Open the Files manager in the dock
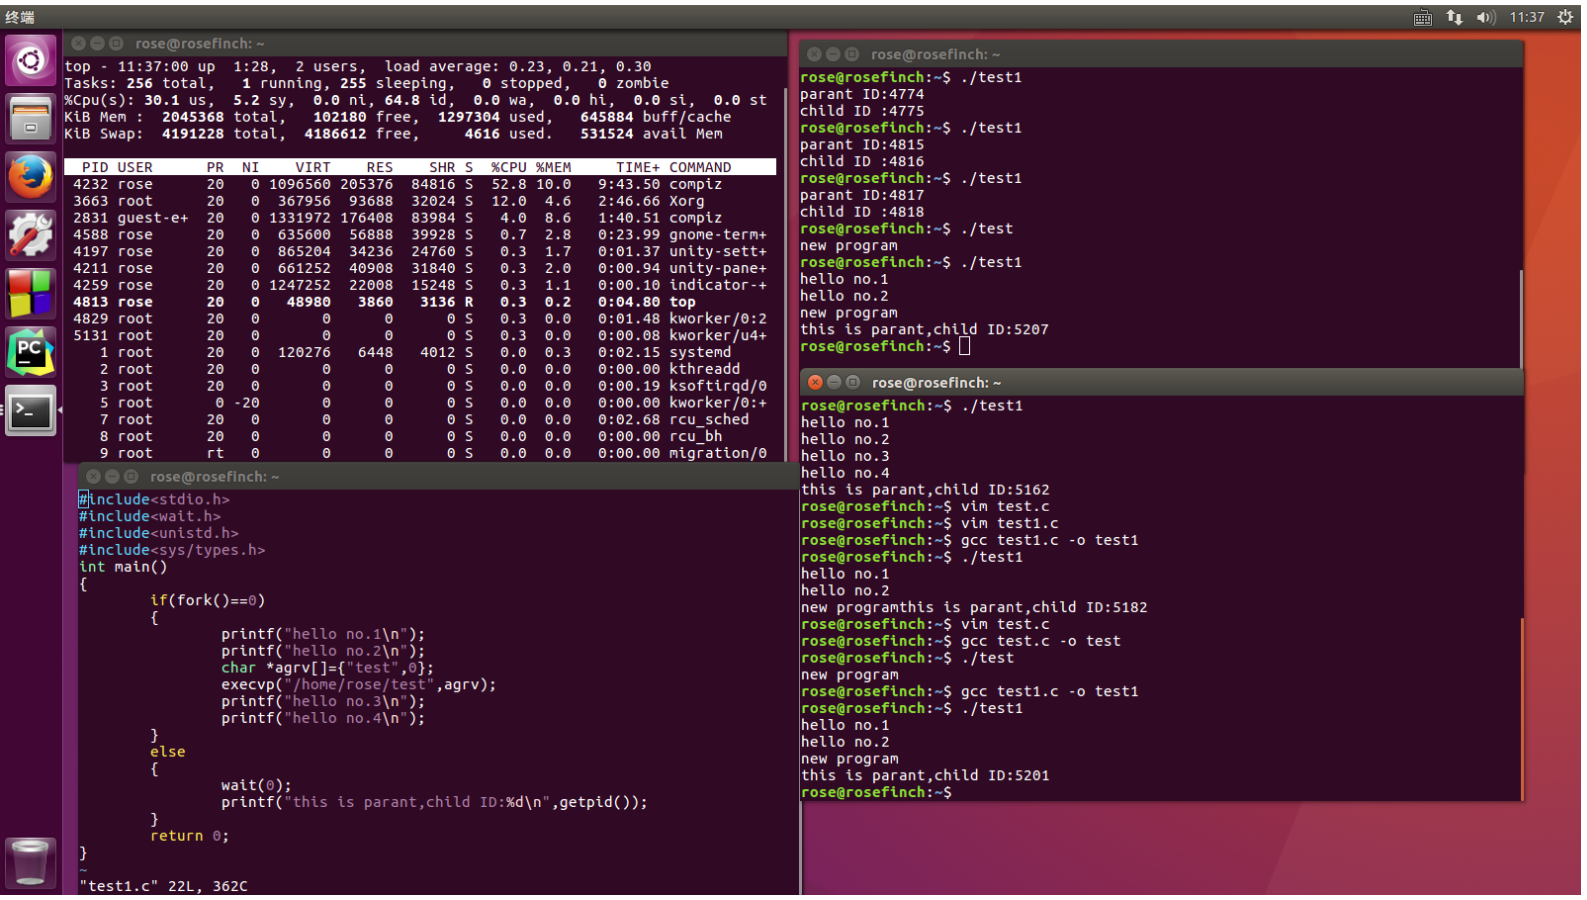Screen dimensions: 1587x900 31,119
